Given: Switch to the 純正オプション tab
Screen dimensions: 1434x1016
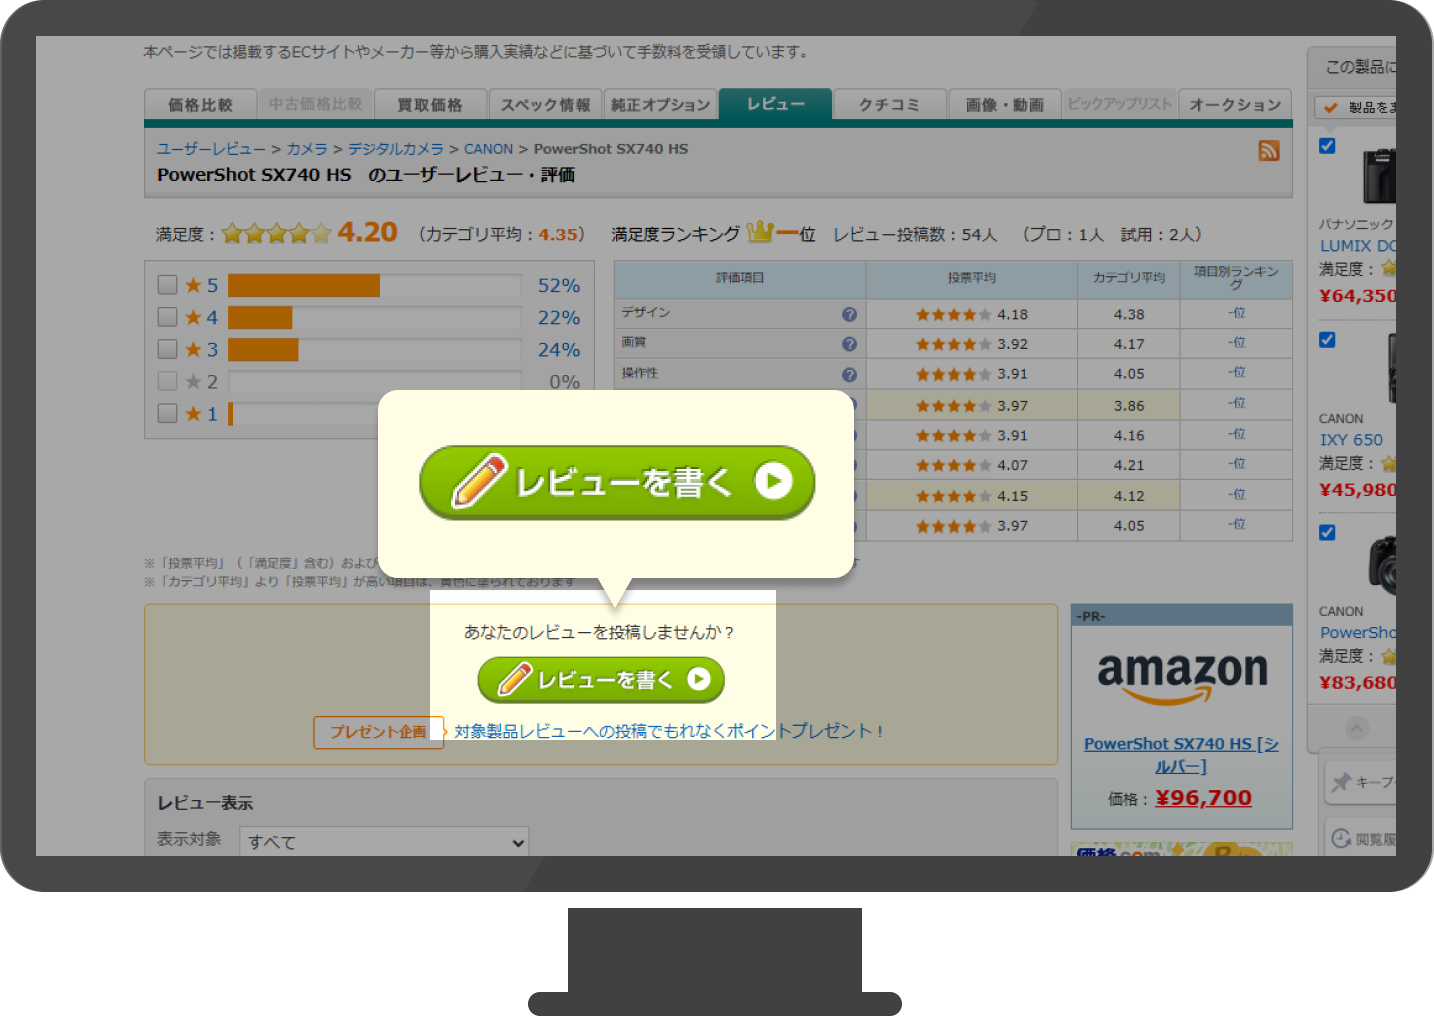Looking at the screenshot, I should pos(660,105).
